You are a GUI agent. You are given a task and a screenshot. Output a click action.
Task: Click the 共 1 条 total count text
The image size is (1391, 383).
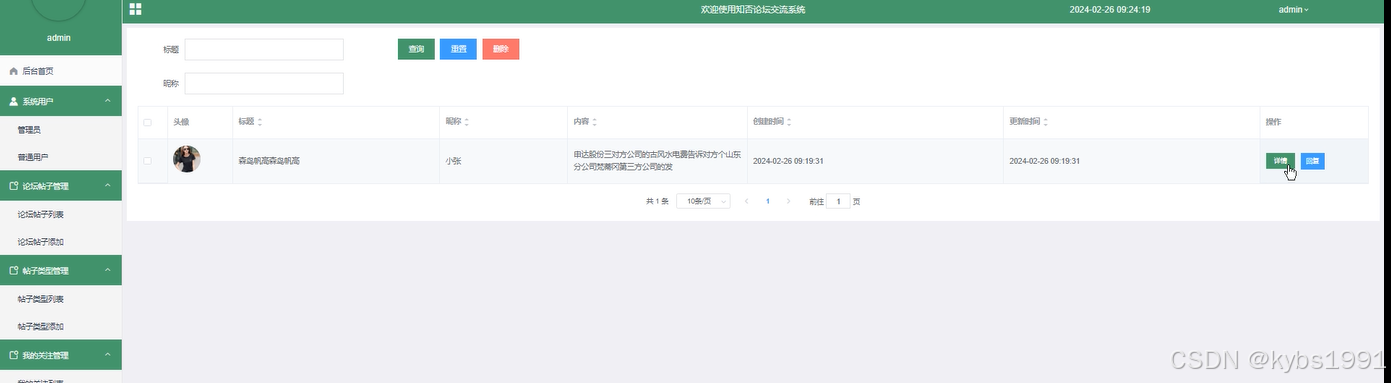point(657,201)
